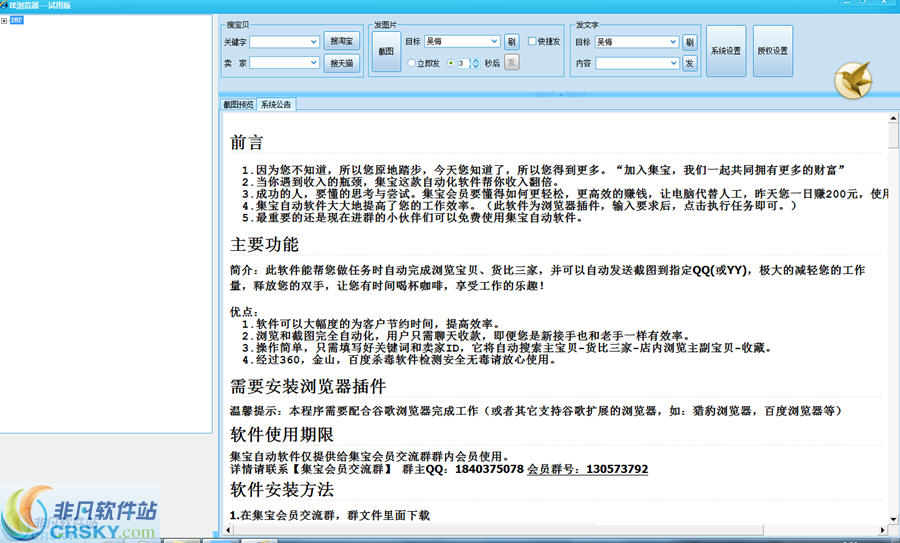Select the 立即发 radio button
This screenshot has width=900, height=543.
(x=411, y=63)
